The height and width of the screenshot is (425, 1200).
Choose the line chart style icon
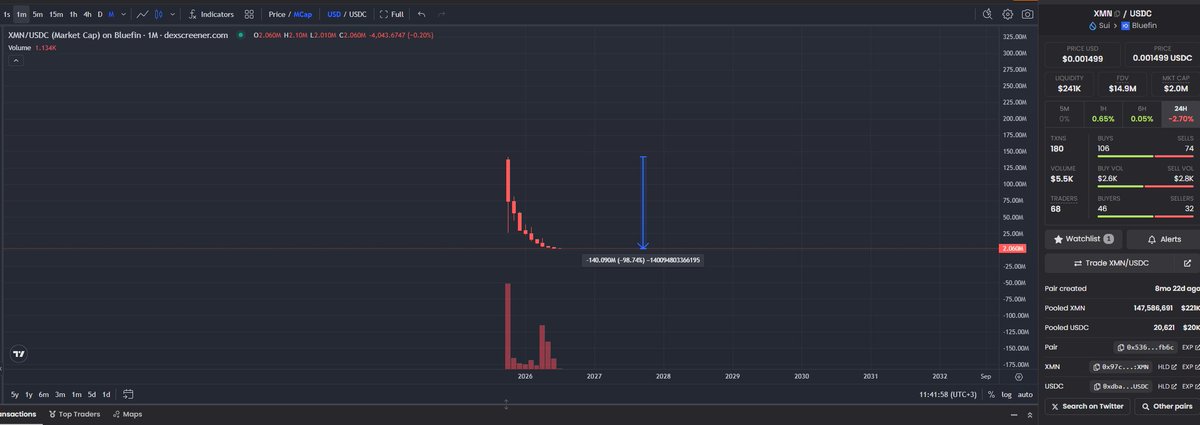[143, 15]
